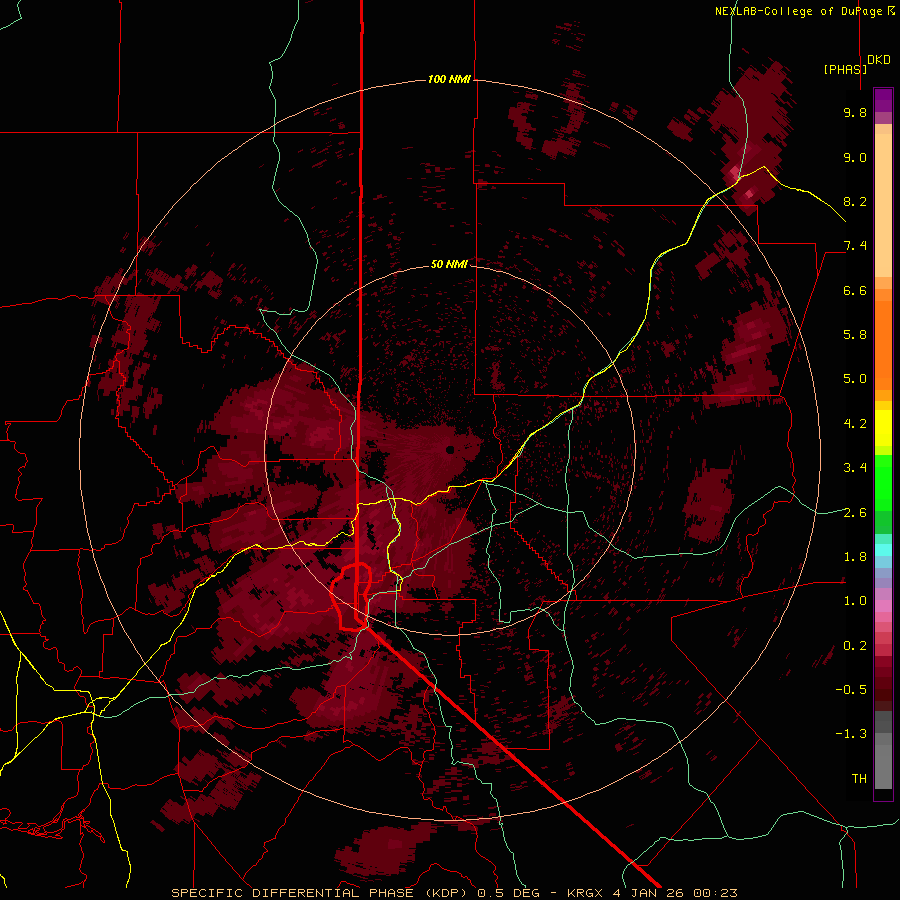Select the 8.2 value on the scale
900x900 pixels.
pyautogui.click(x=855, y=201)
